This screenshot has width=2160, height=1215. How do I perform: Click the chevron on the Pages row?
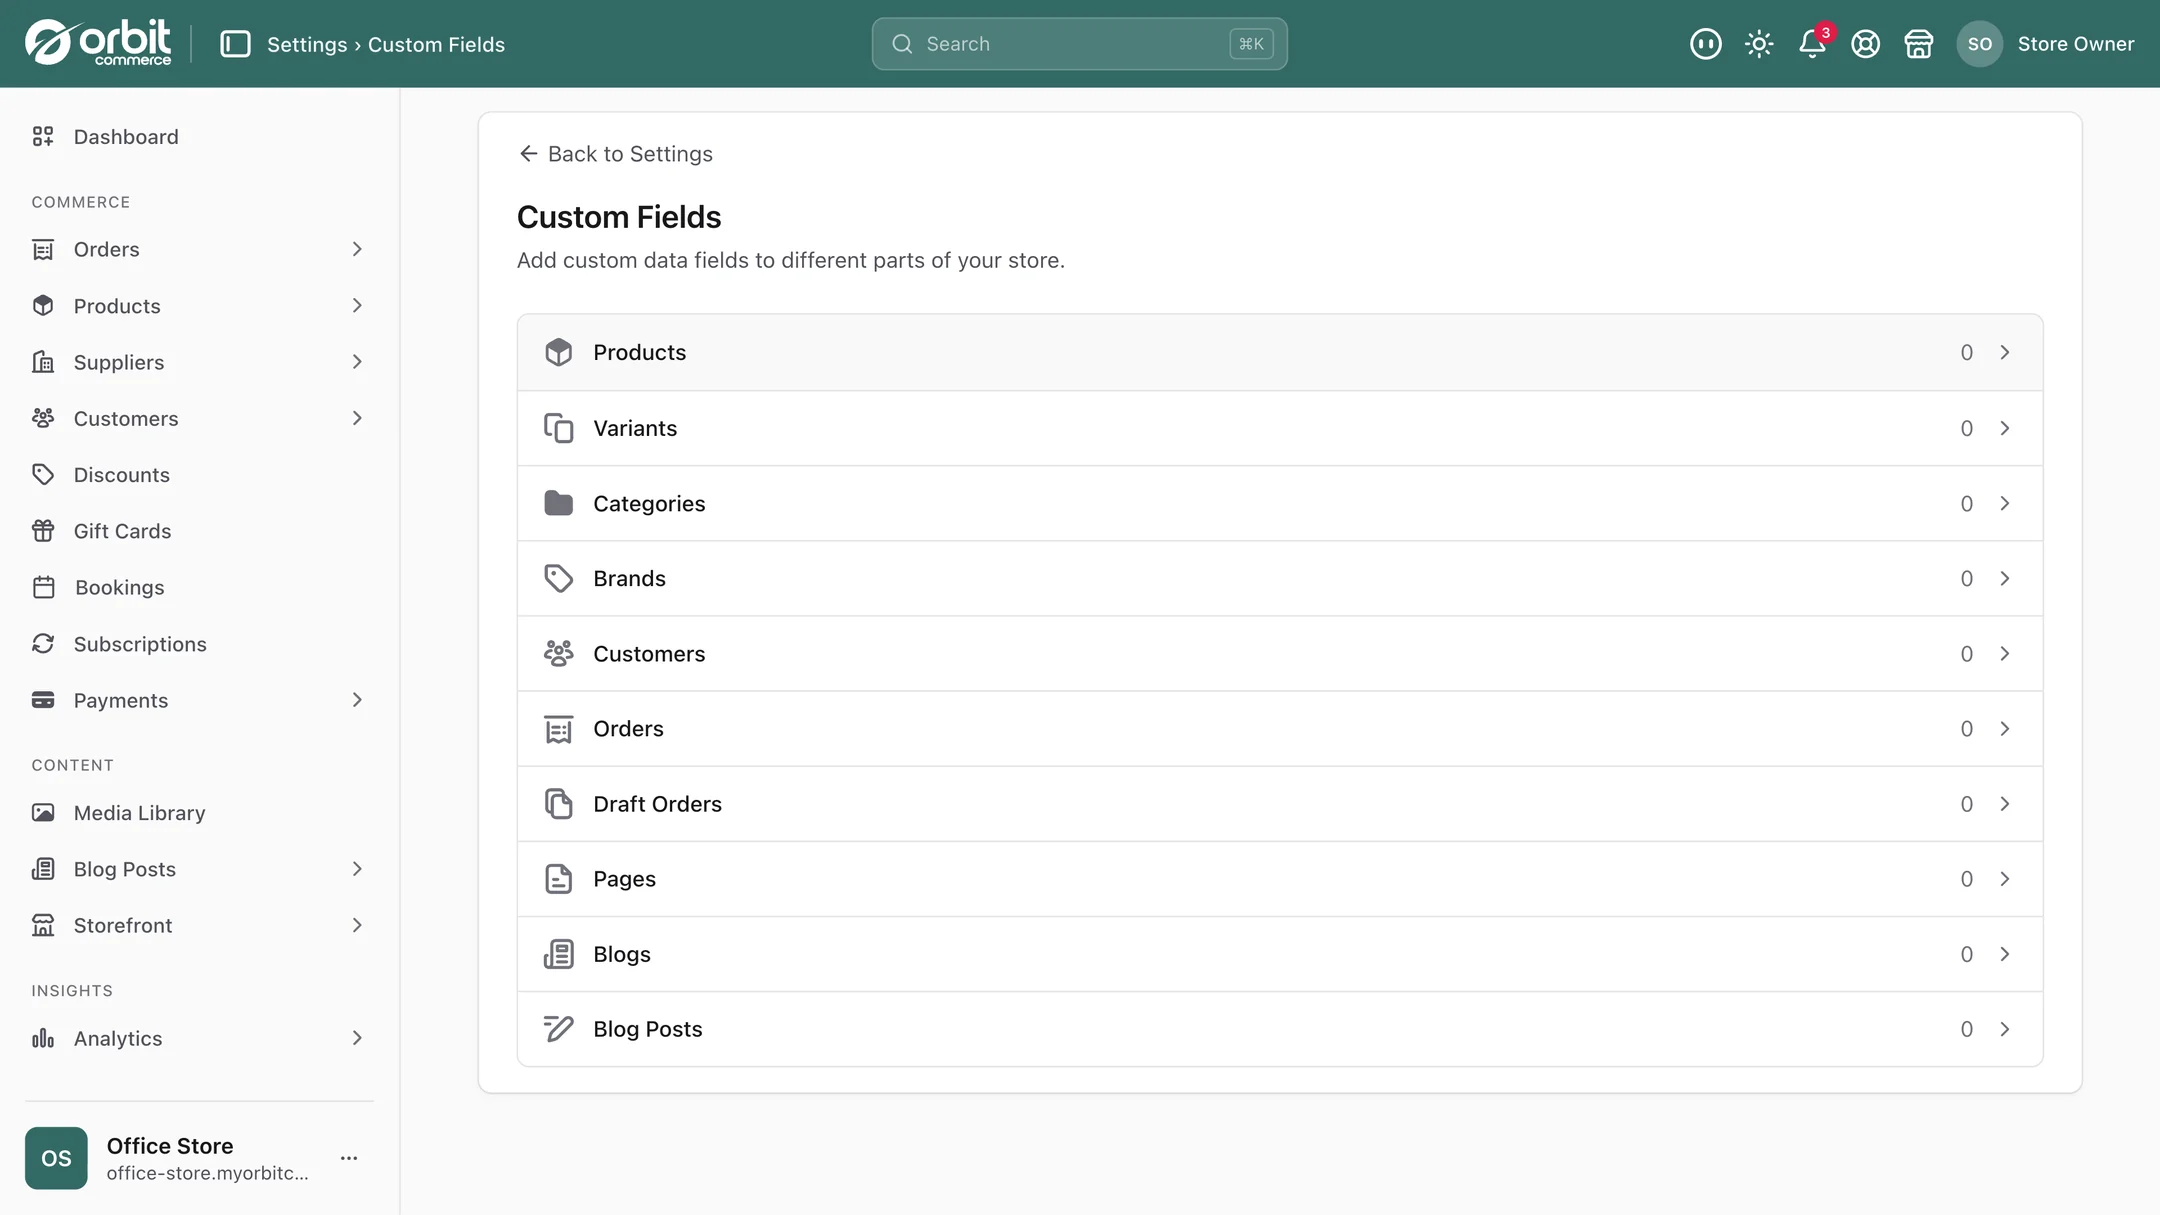pyautogui.click(x=2004, y=879)
